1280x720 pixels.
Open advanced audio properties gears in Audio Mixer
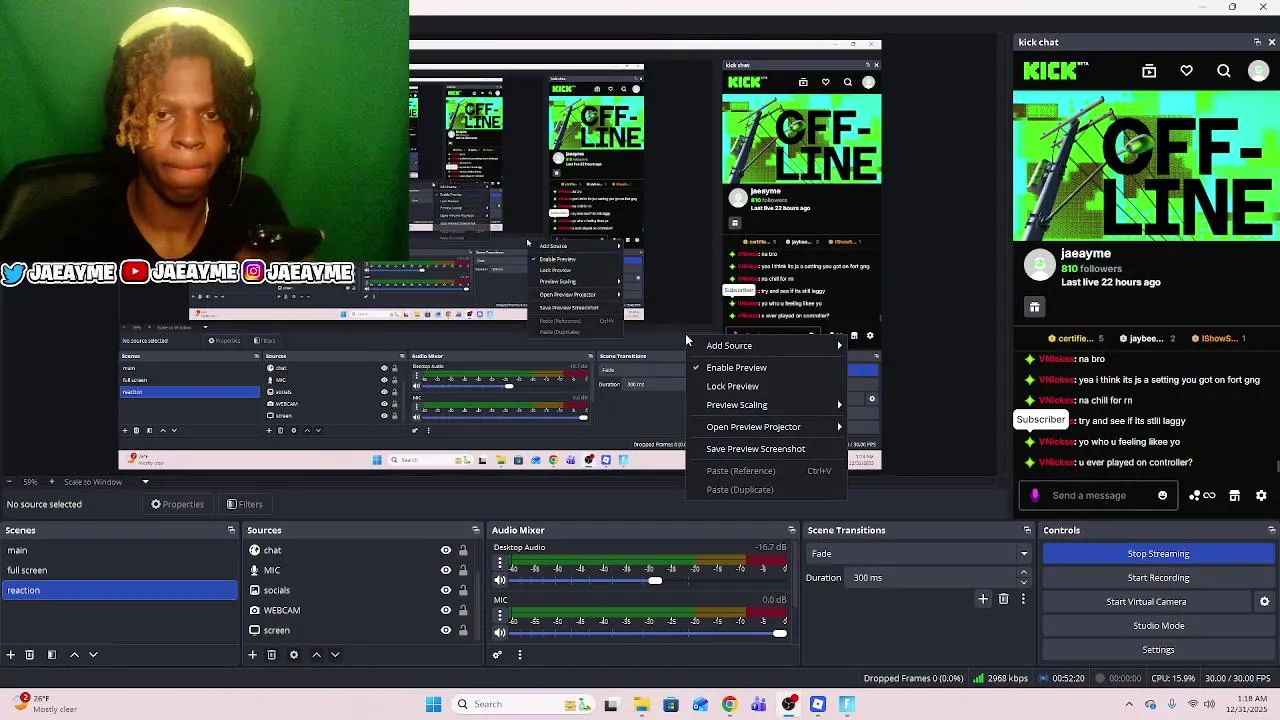[x=497, y=655]
